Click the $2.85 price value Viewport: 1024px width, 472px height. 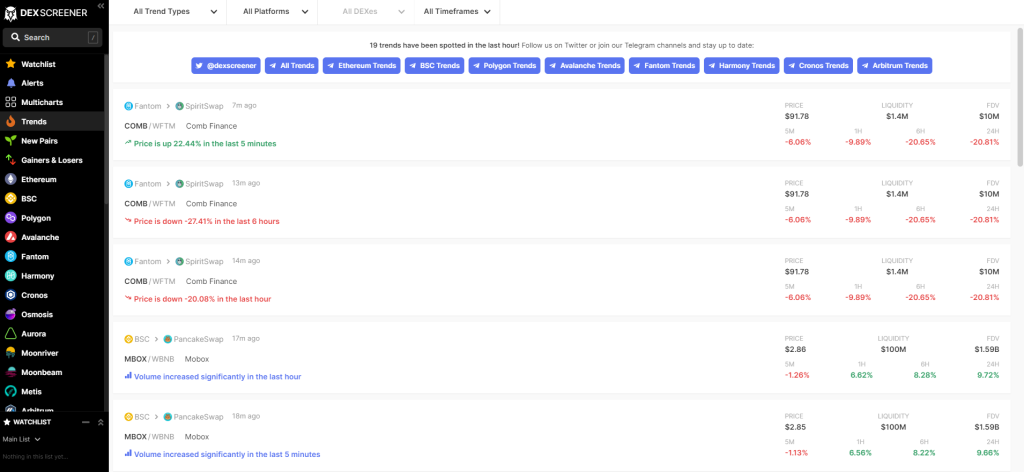click(795, 427)
